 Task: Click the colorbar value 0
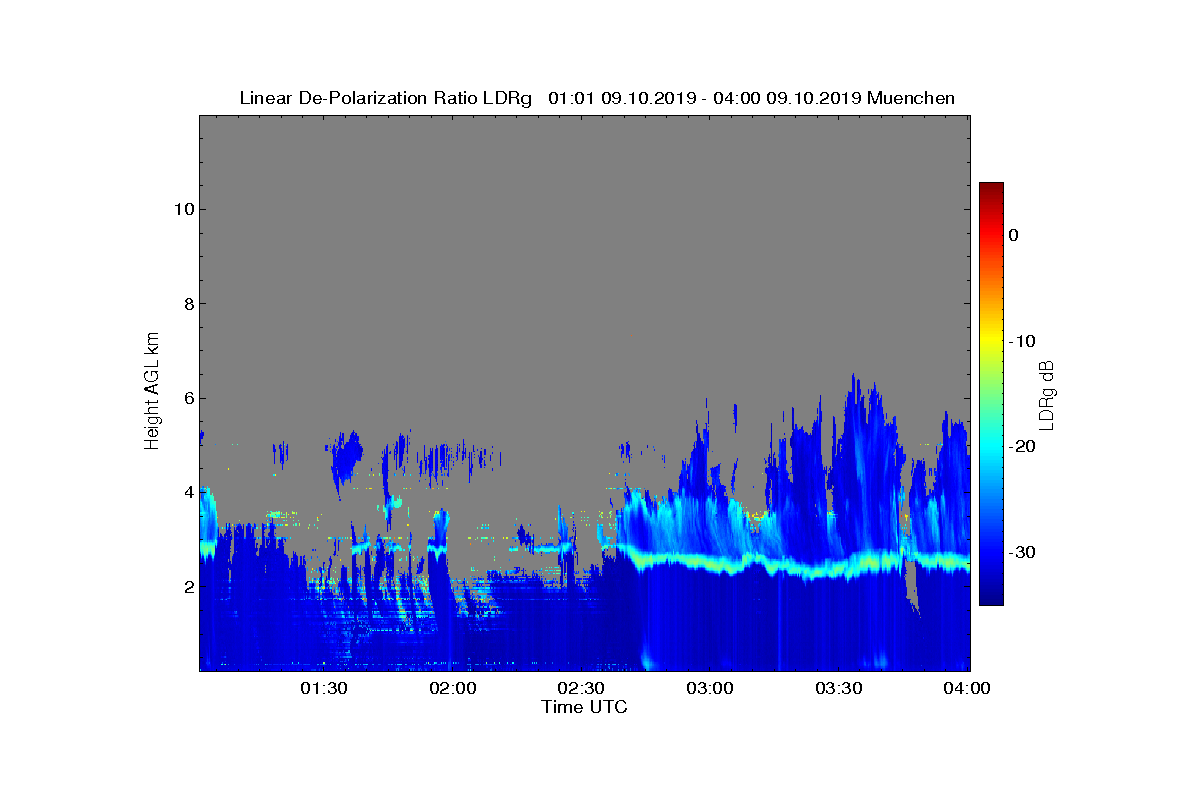[1013, 235]
